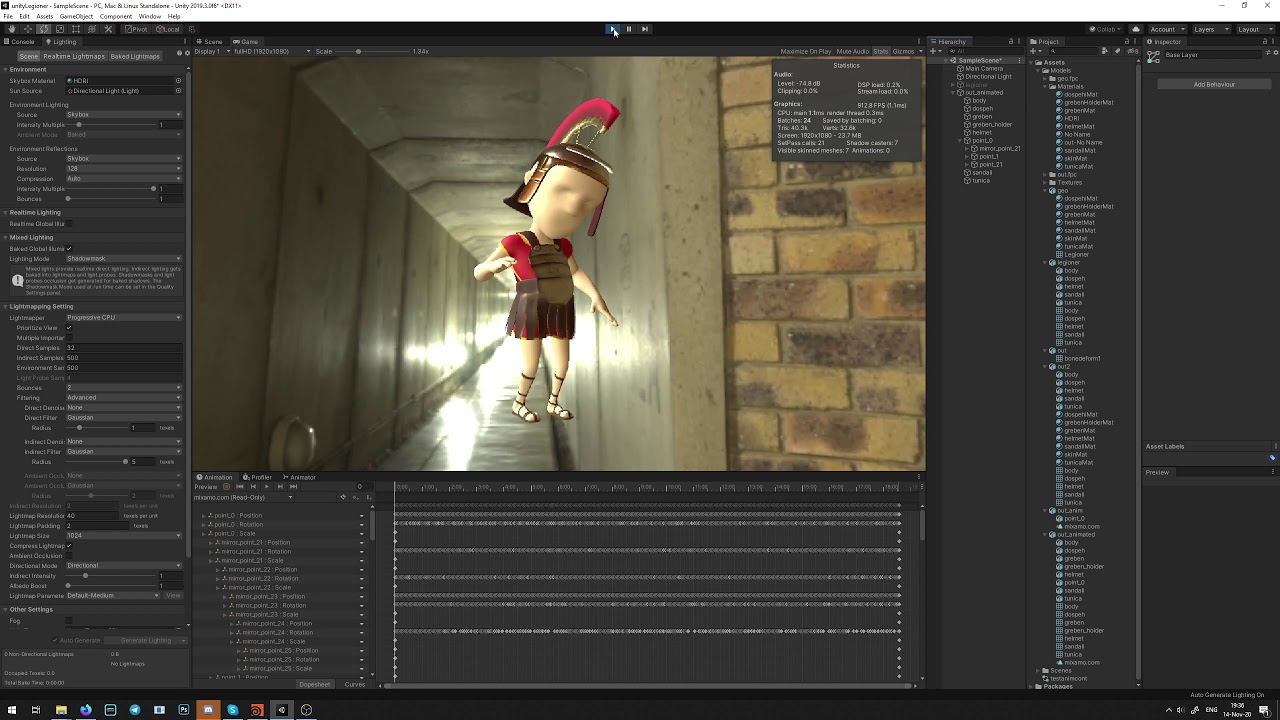
Task: Switch to Realtime Lightmaps view
Action: 74,56
